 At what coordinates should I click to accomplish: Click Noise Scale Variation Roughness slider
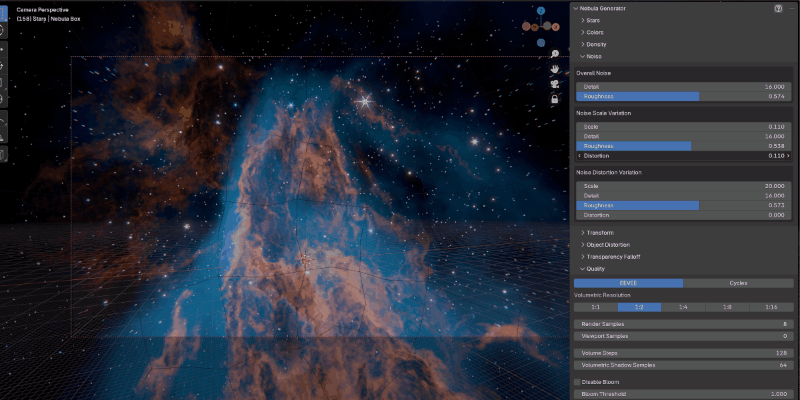pyautogui.click(x=684, y=146)
